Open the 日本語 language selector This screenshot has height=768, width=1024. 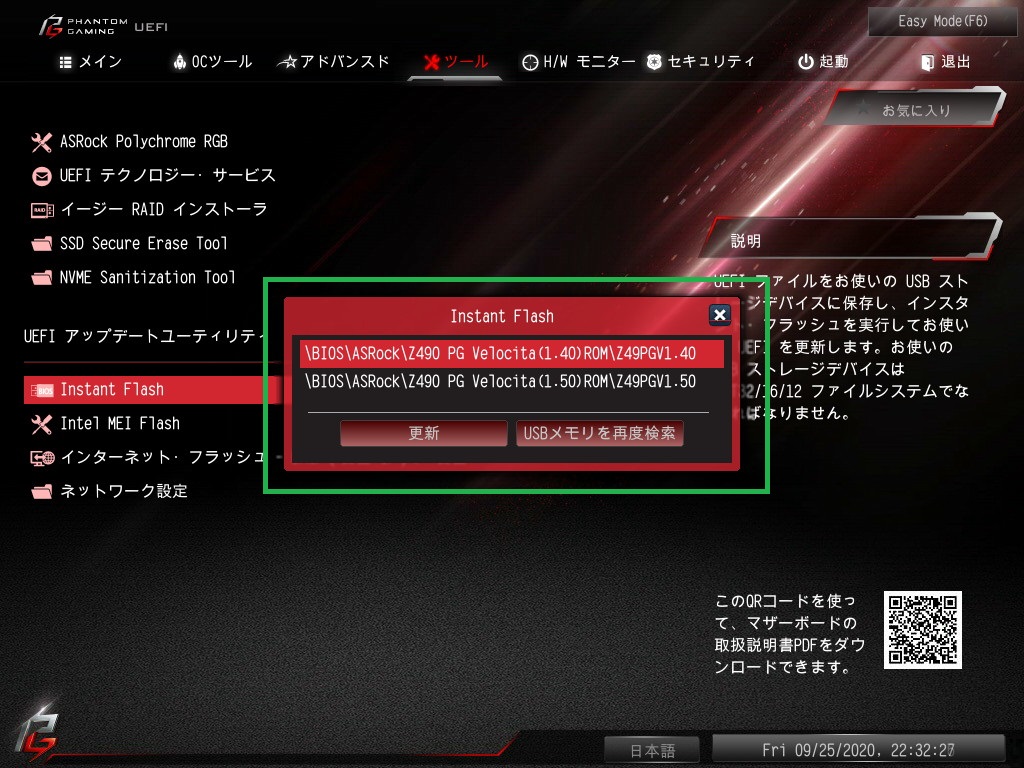click(x=652, y=750)
